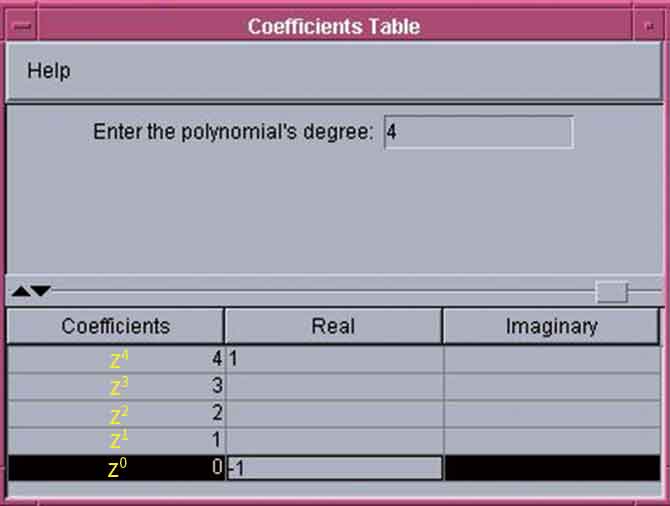The height and width of the screenshot is (506, 670).
Task: Open the Help menu
Action: [48, 71]
